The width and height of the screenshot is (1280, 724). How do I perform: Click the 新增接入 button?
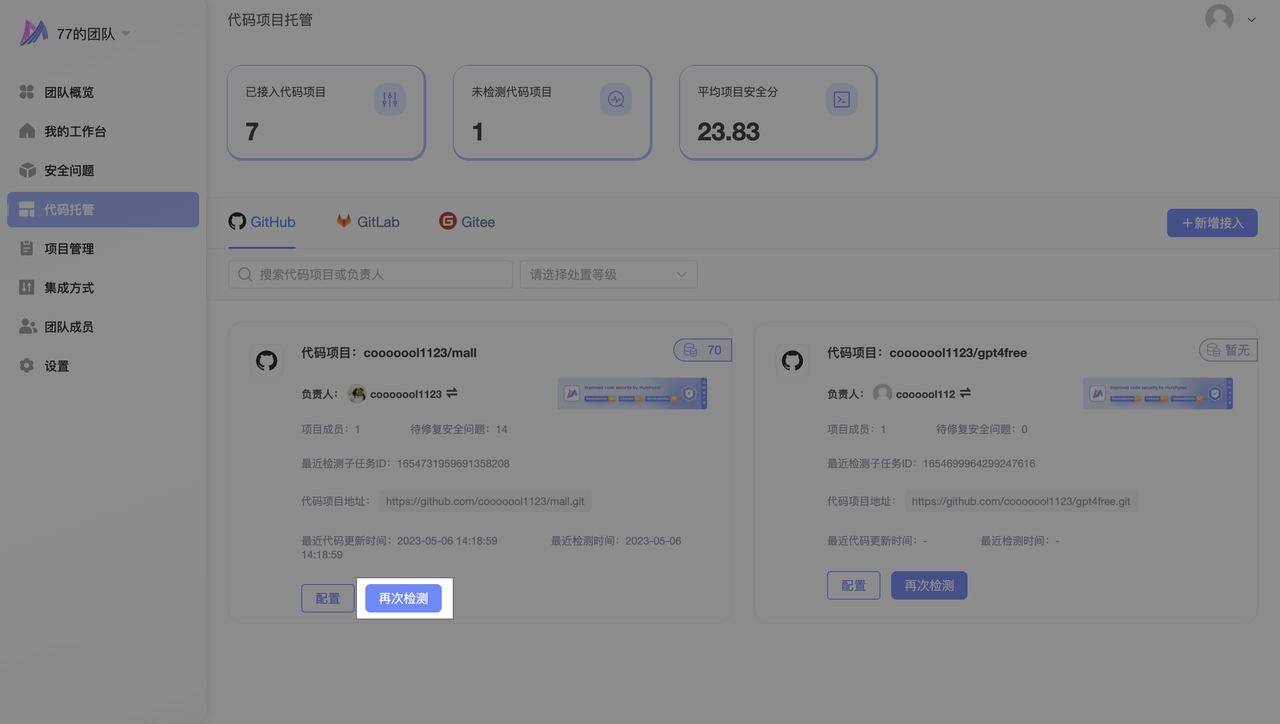[x=1212, y=223]
